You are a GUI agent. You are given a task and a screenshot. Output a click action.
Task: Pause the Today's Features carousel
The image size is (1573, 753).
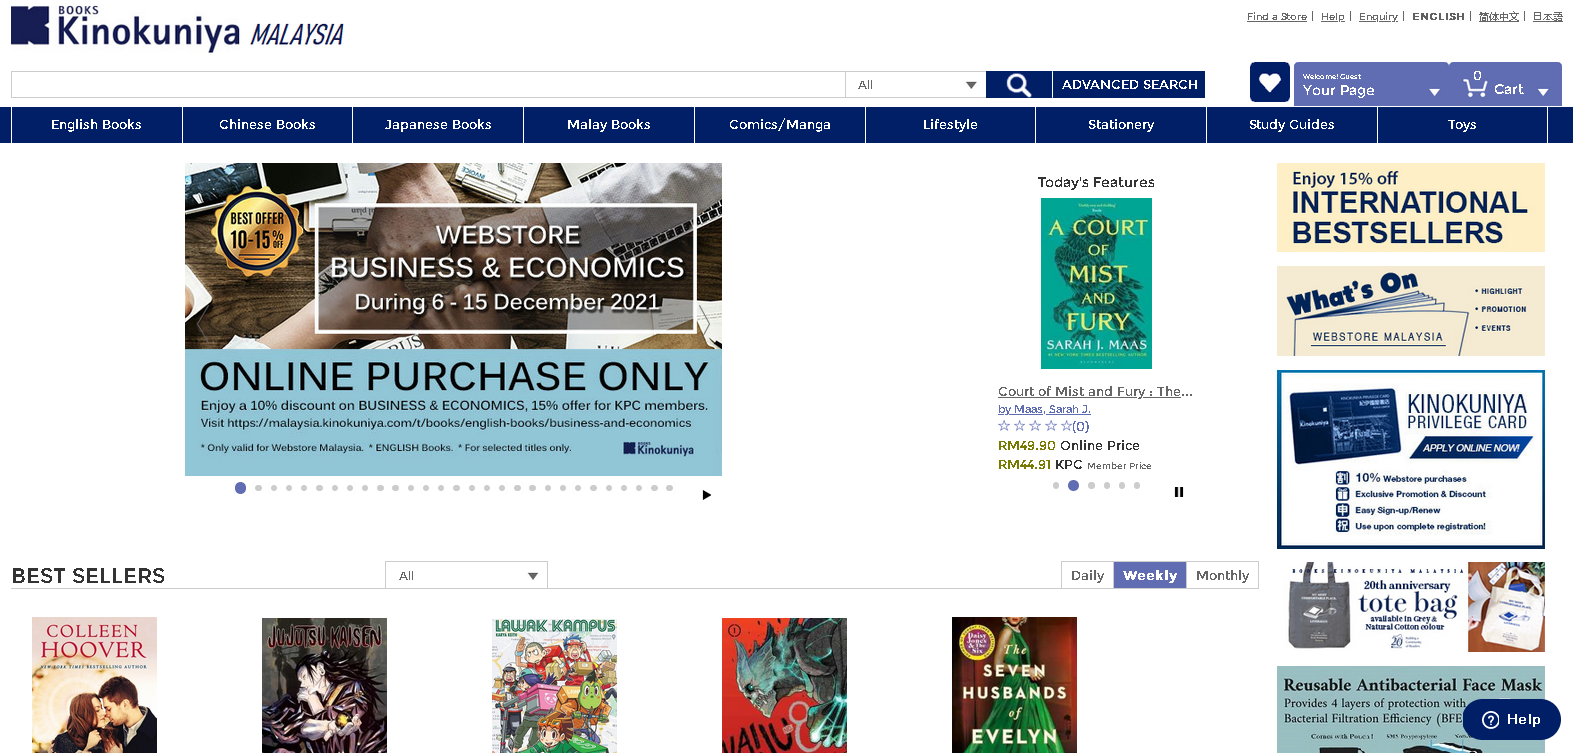pyautogui.click(x=1179, y=492)
